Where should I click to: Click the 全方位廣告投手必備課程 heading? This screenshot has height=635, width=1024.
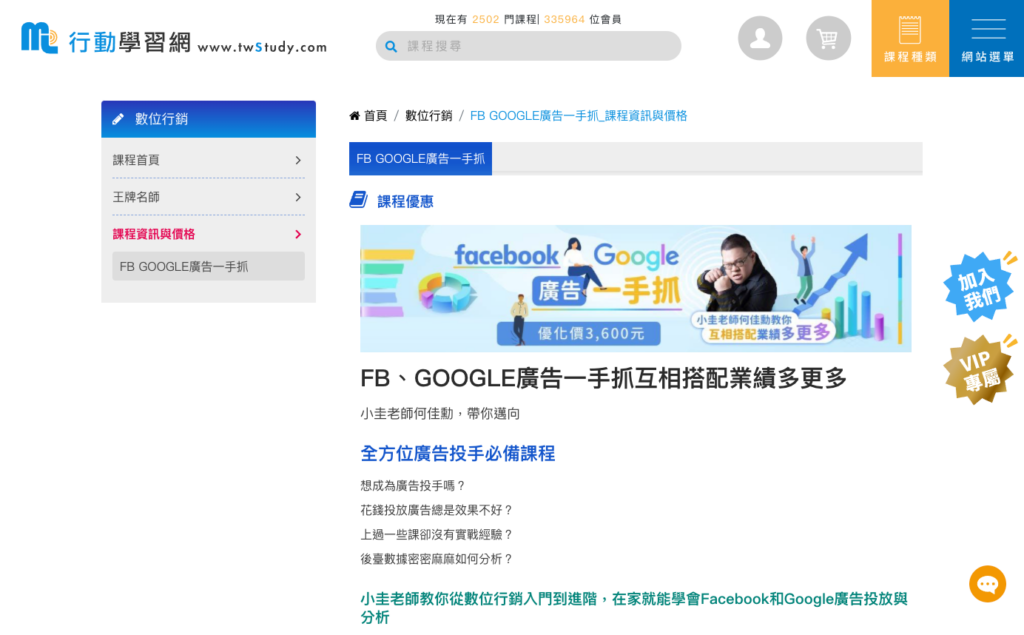[458, 453]
